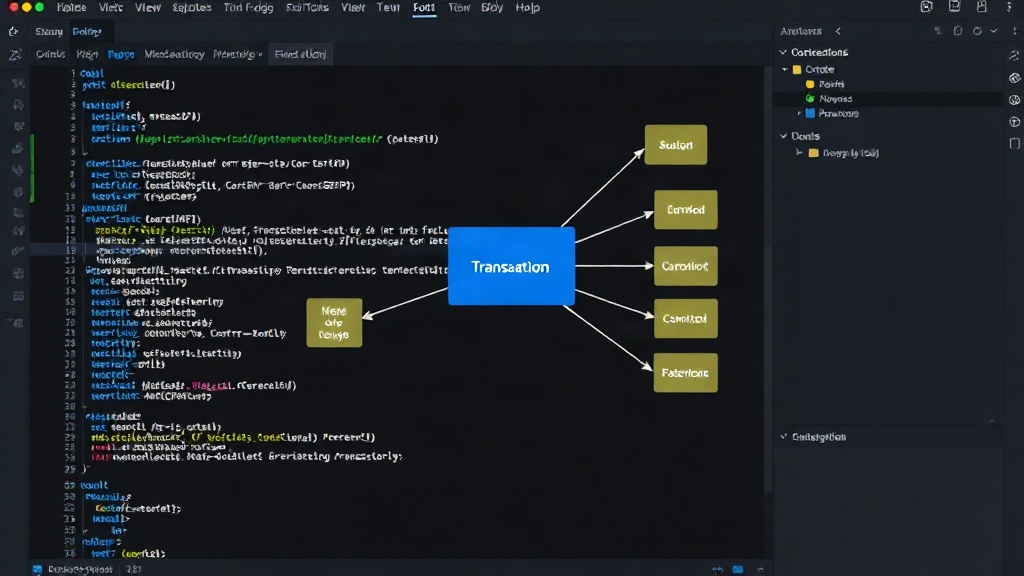Image resolution: width=1024 pixels, height=576 pixels.
Task: Select the Pareft item in the tree
Action: (831, 84)
